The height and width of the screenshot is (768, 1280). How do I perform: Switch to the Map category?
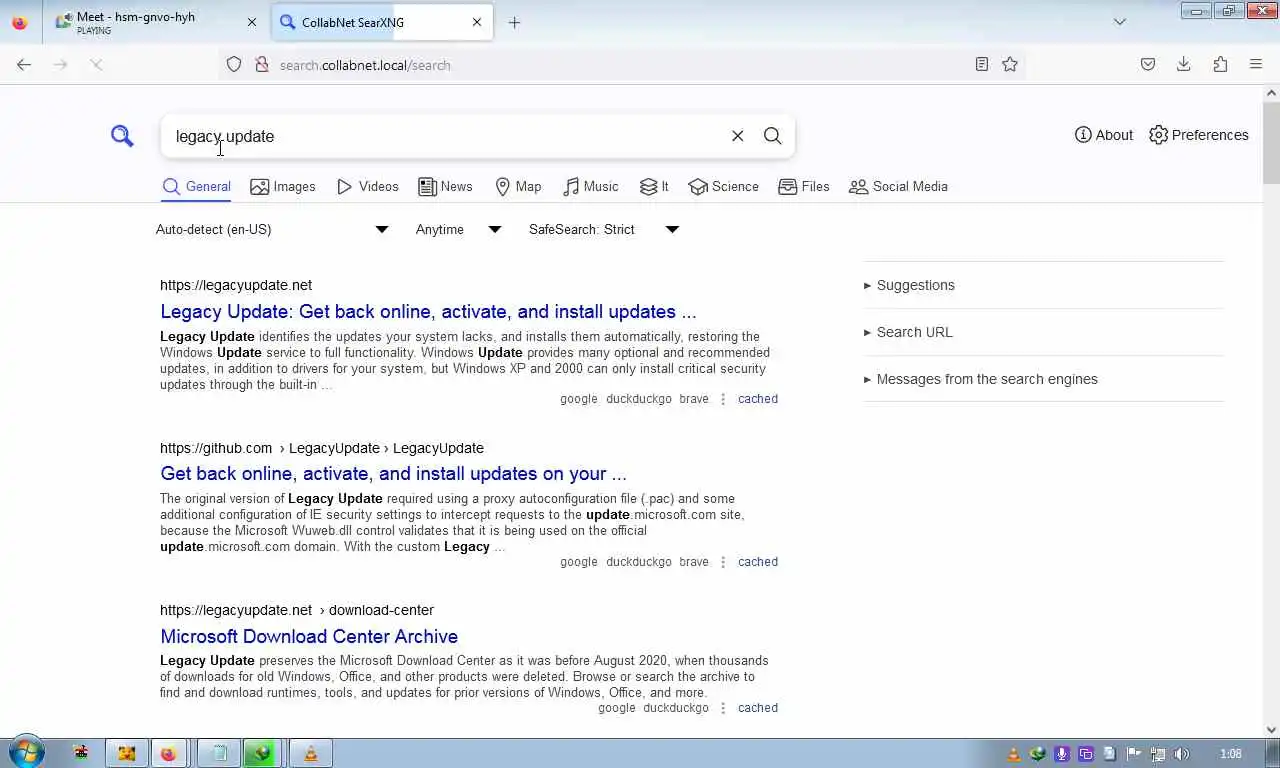518,187
